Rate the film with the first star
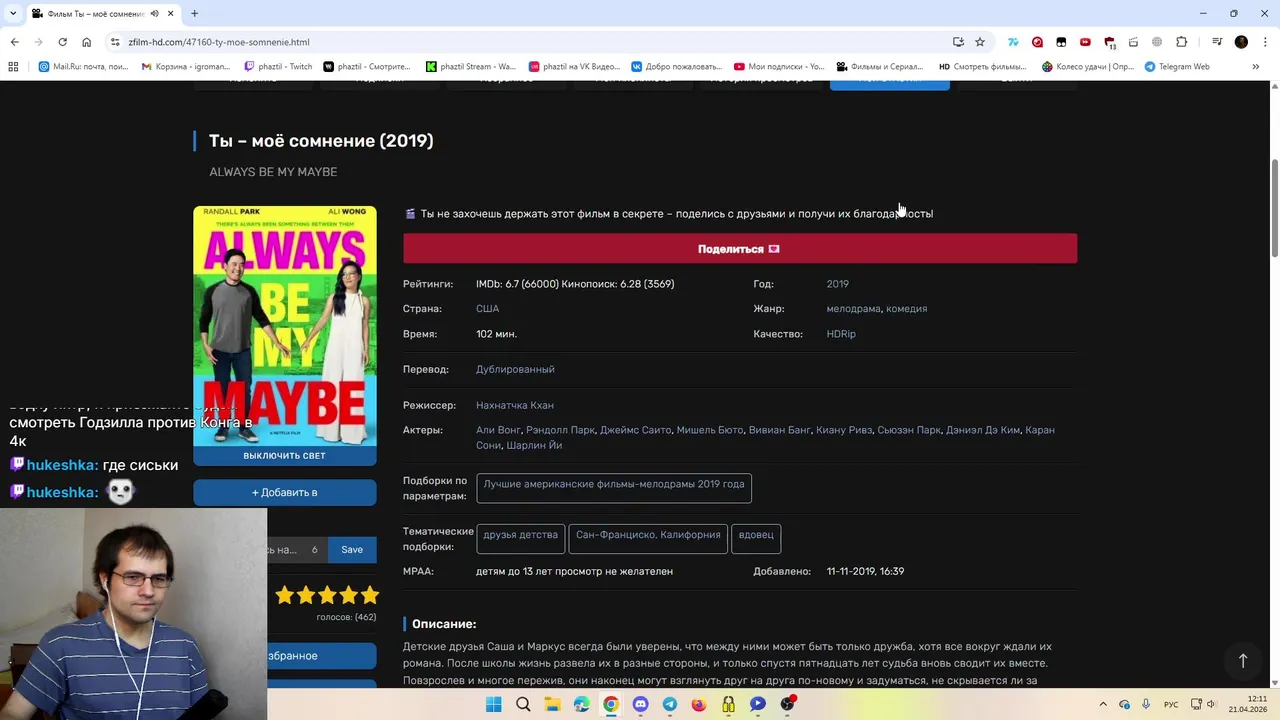 pyautogui.click(x=285, y=596)
